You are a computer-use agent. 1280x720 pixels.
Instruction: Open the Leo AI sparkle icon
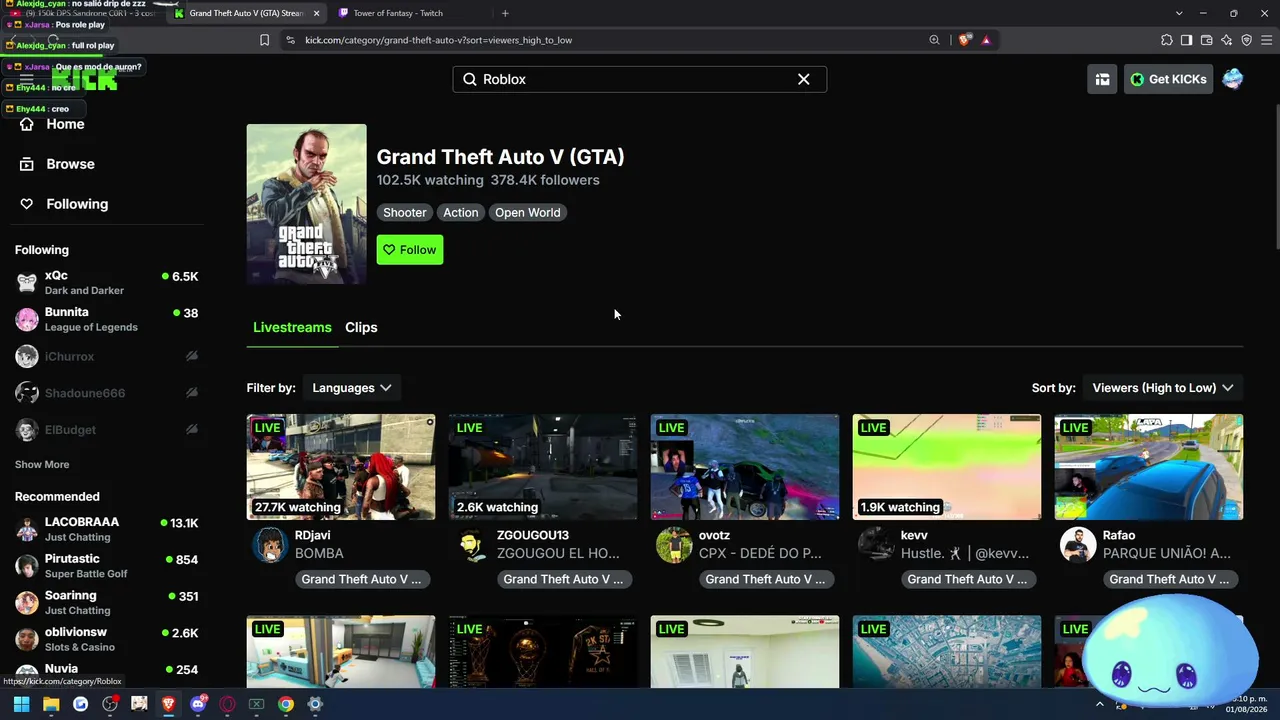pyautogui.click(x=1226, y=40)
